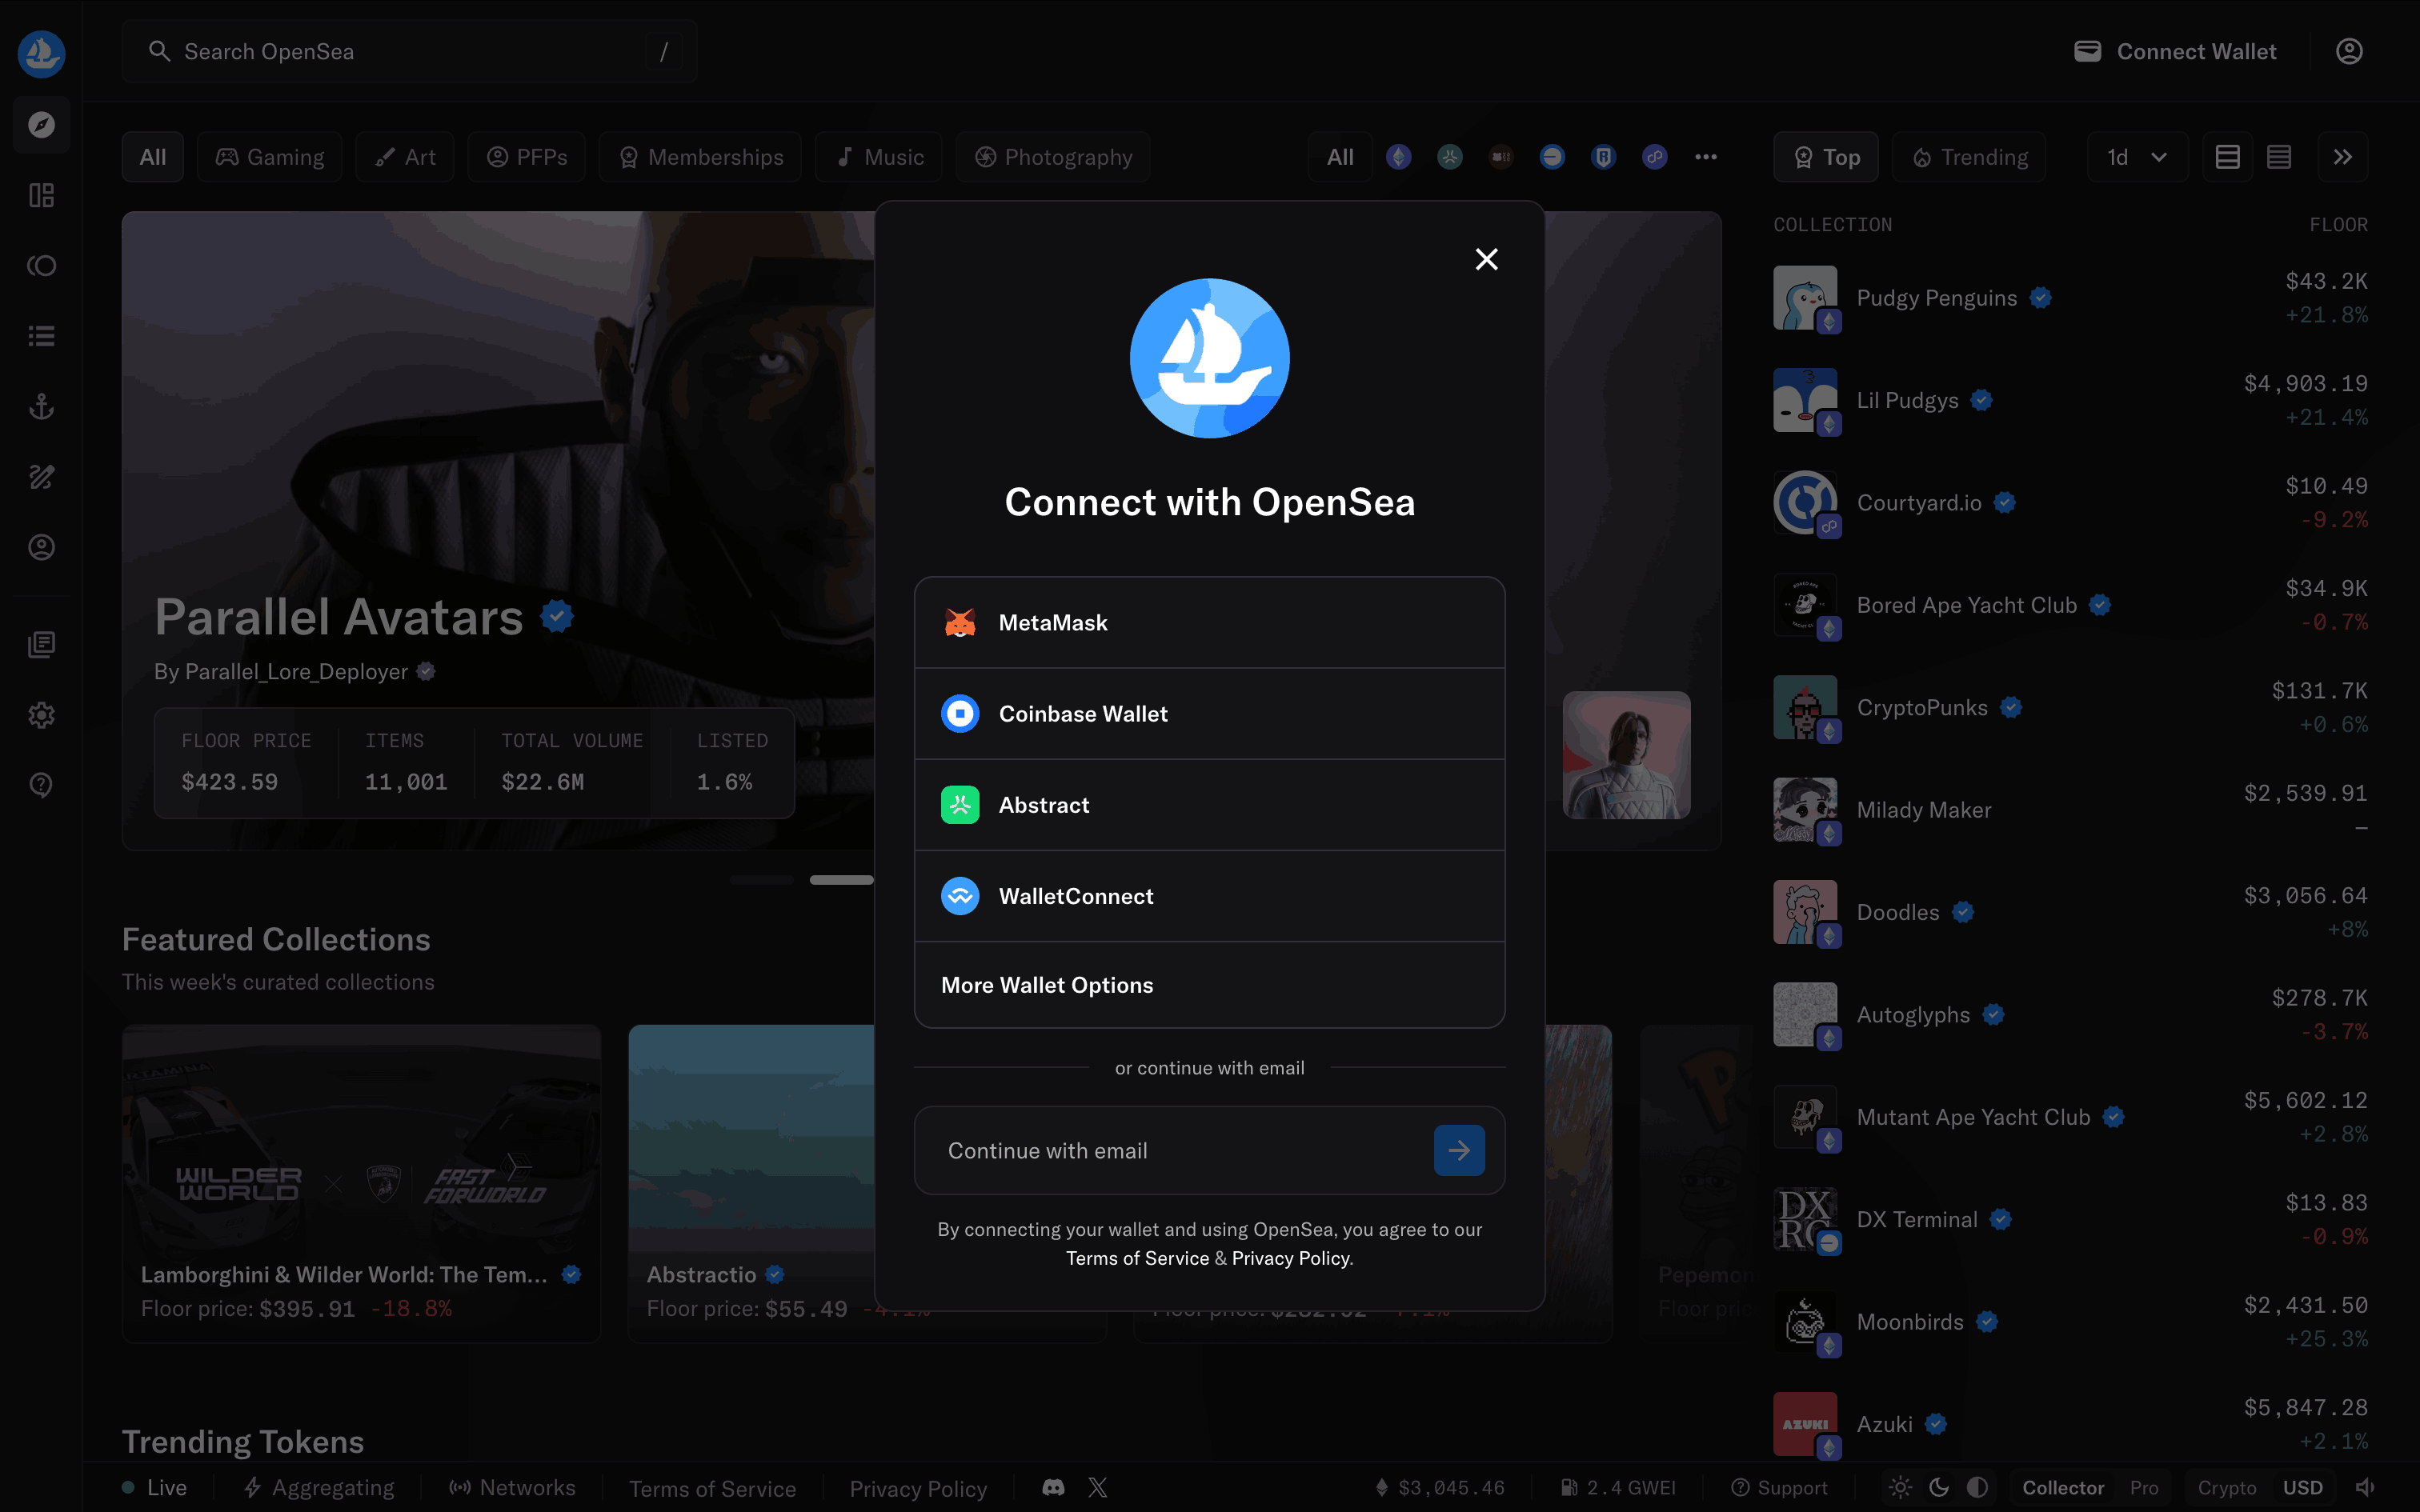
Task: Open Terms of Service link in dialog
Action: (x=1137, y=1258)
